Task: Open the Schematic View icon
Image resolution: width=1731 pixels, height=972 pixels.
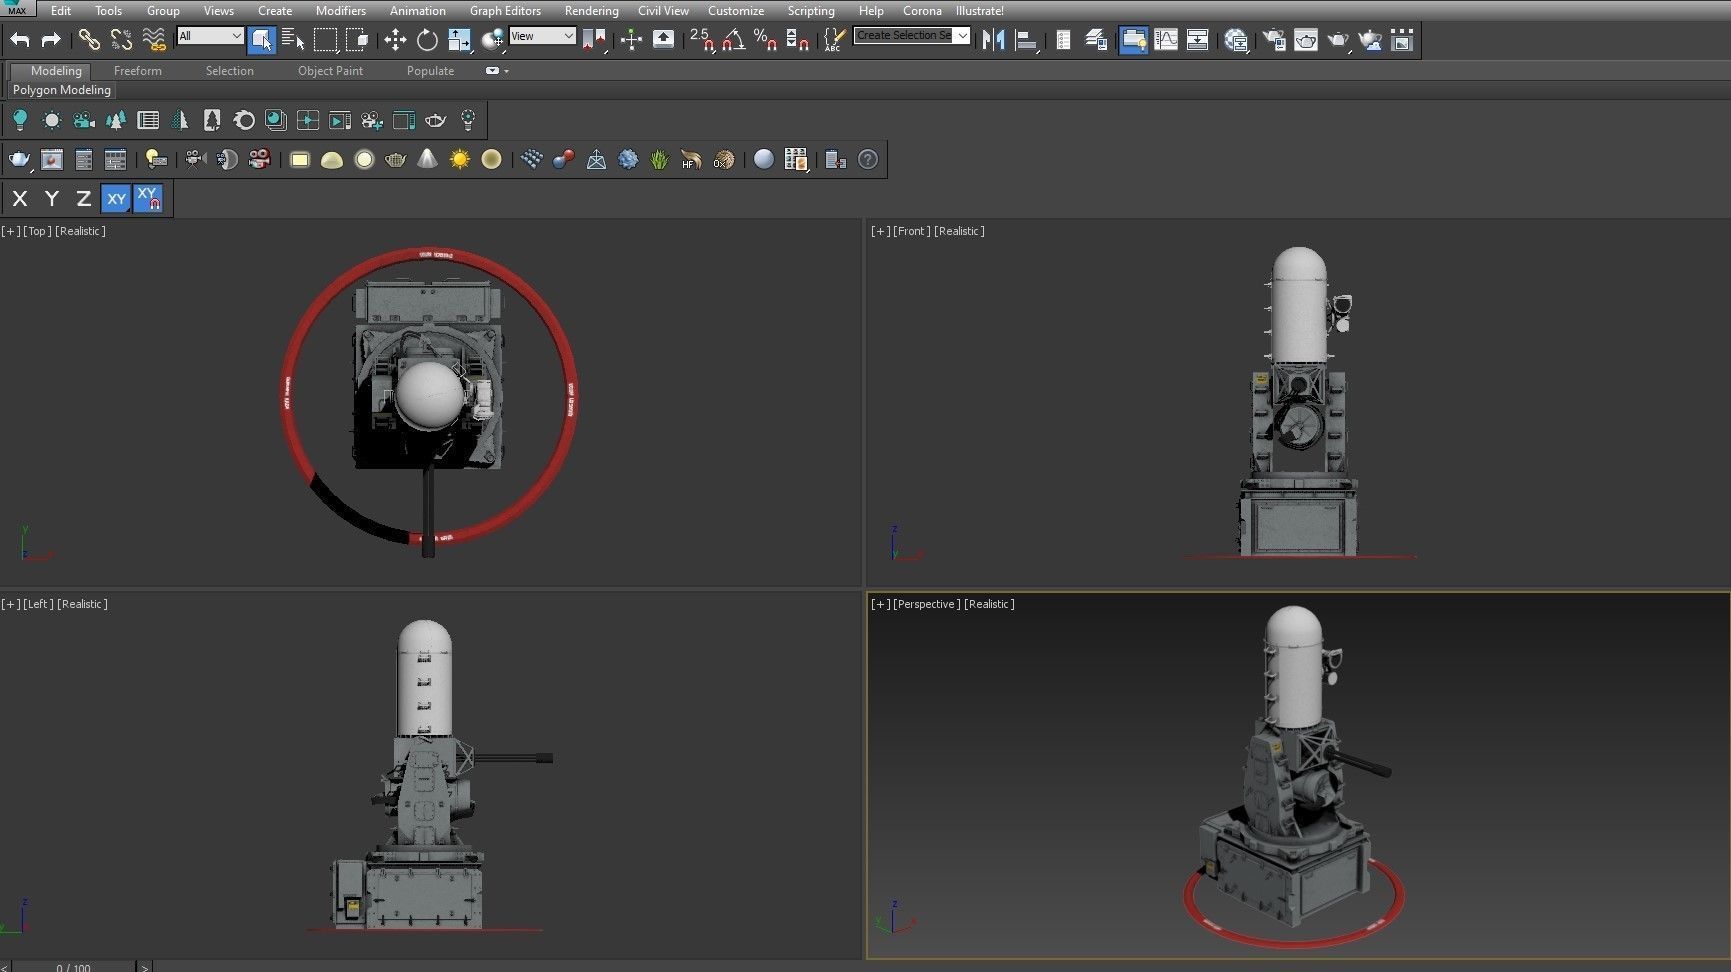Action: click(x=1197, y=40)
